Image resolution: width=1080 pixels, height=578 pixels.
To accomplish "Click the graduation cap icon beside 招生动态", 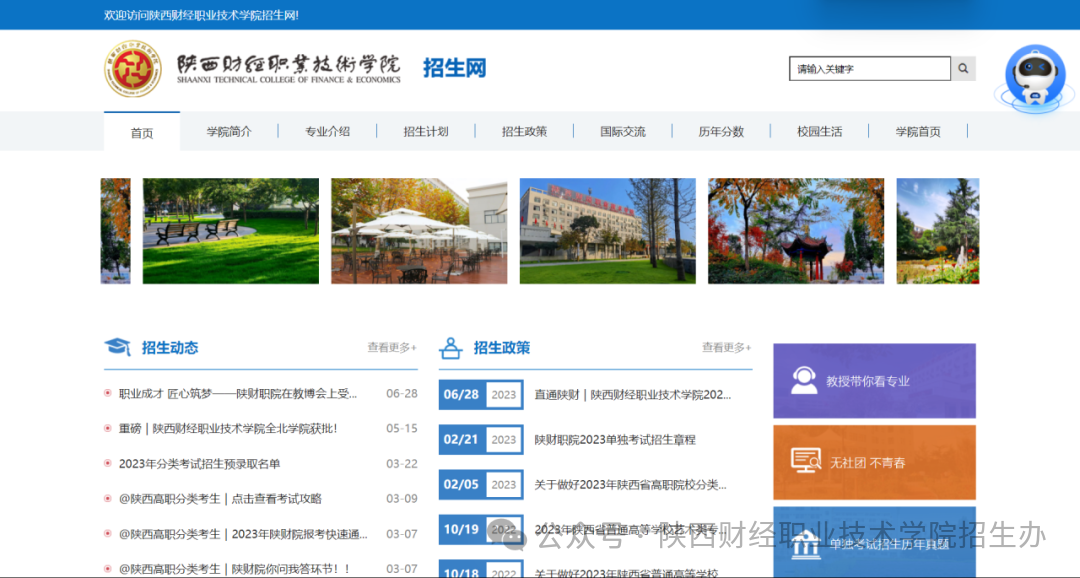I will (118, 347).
